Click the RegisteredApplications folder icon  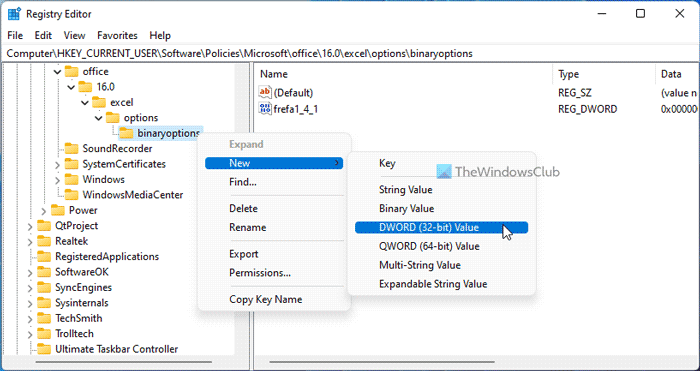44,256
